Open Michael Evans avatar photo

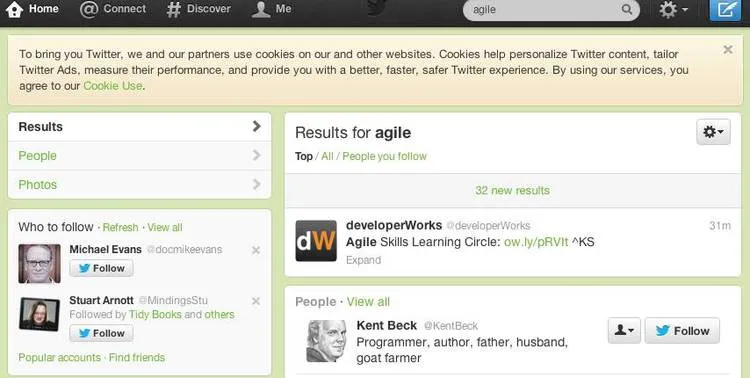click(x=40, y=264)
